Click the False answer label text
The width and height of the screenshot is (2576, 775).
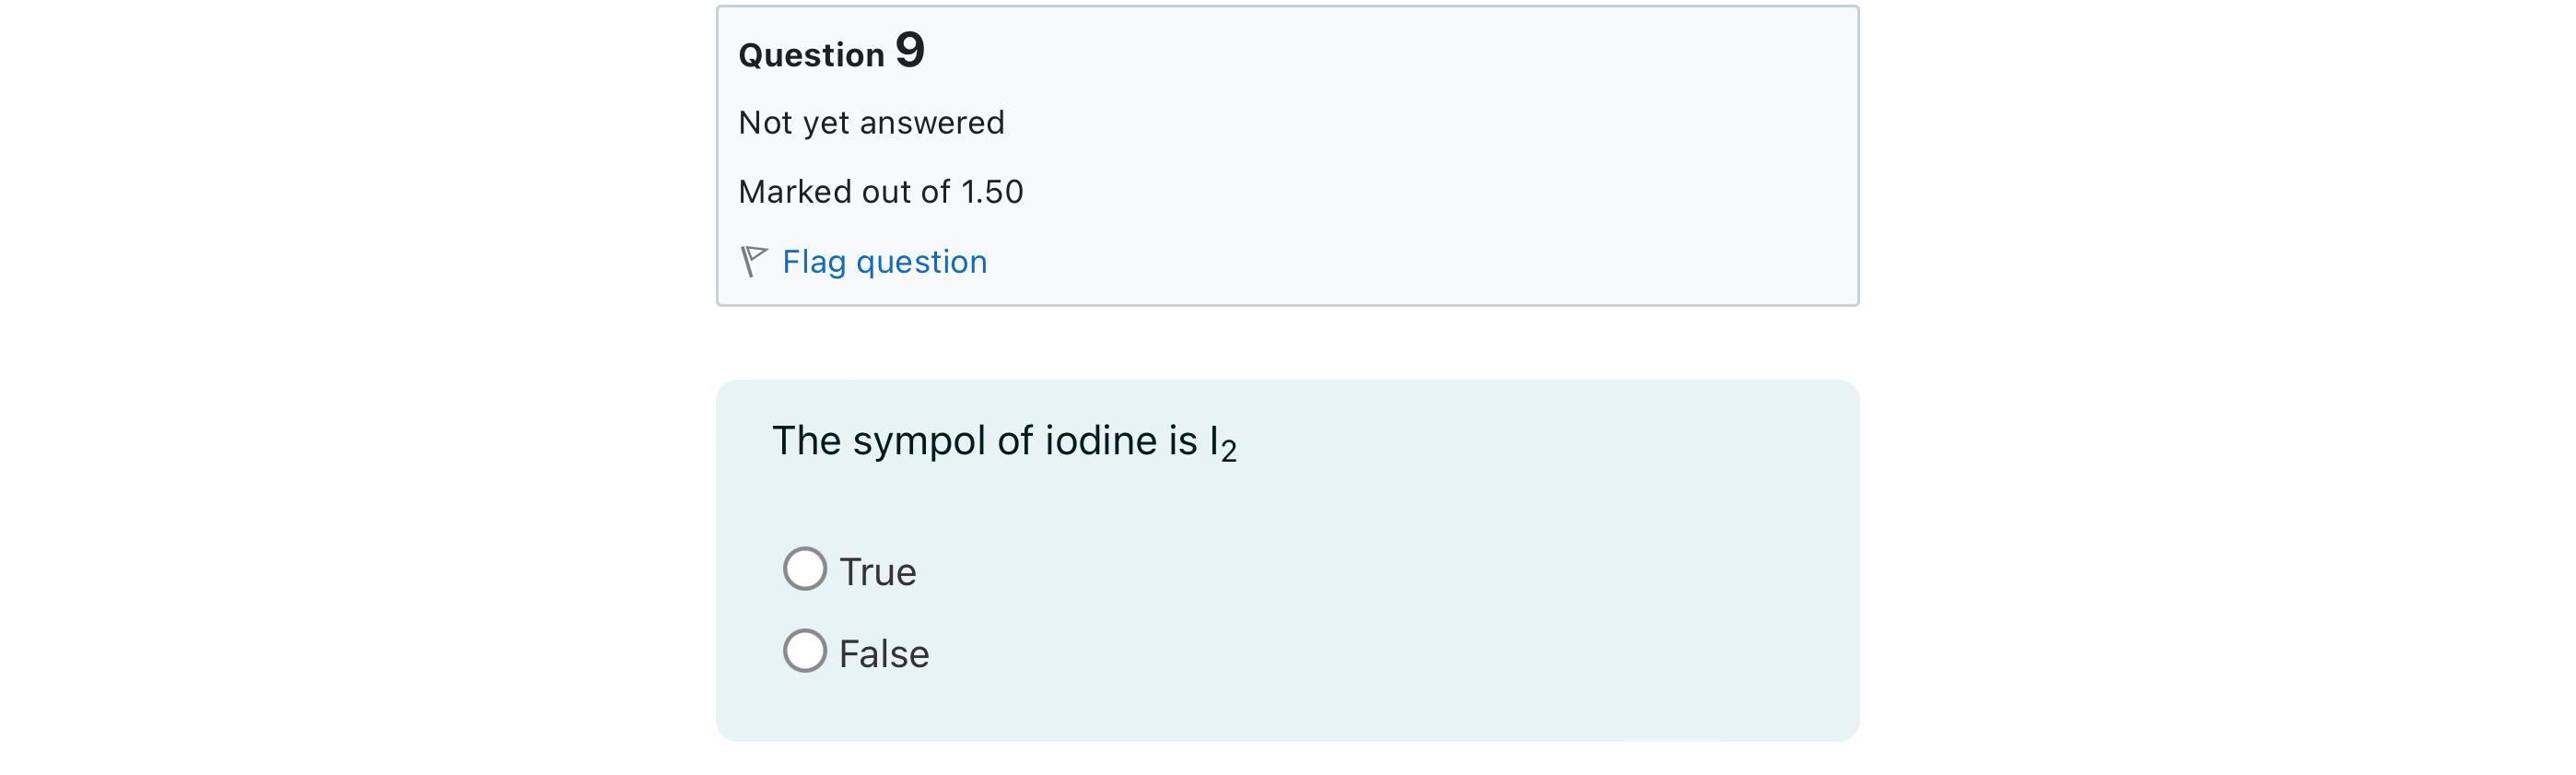click(884, 654)
